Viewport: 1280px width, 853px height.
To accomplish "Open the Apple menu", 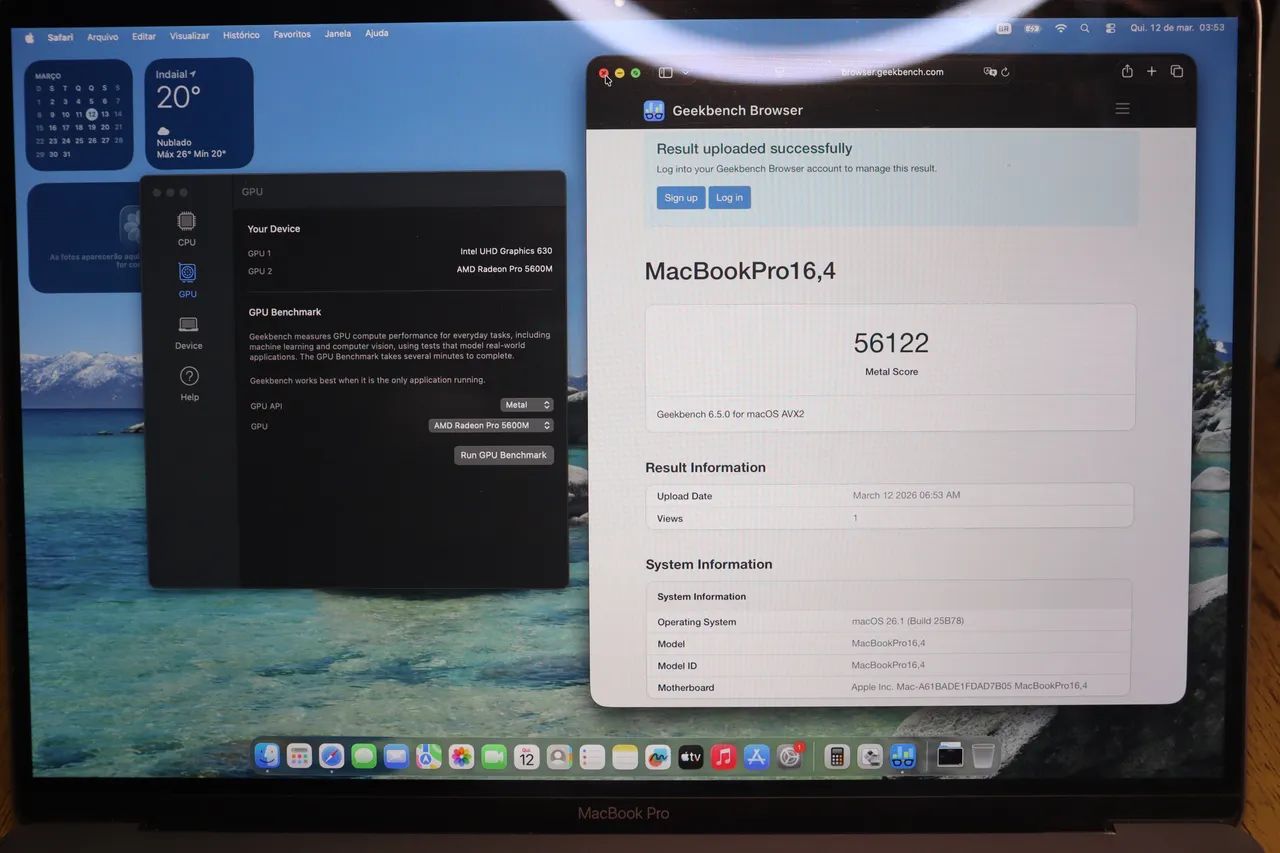I will coord(29,37).
